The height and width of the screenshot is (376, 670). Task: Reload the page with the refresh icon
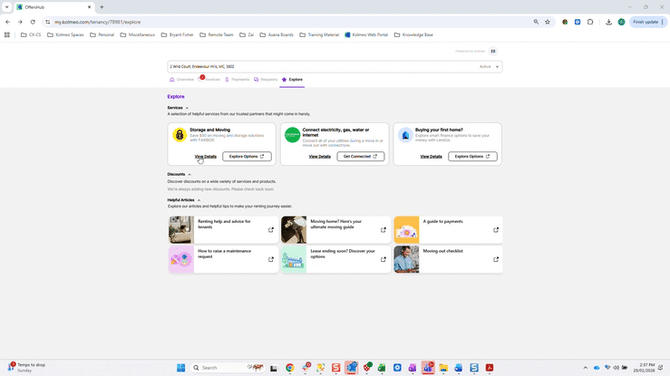(32, 22)
